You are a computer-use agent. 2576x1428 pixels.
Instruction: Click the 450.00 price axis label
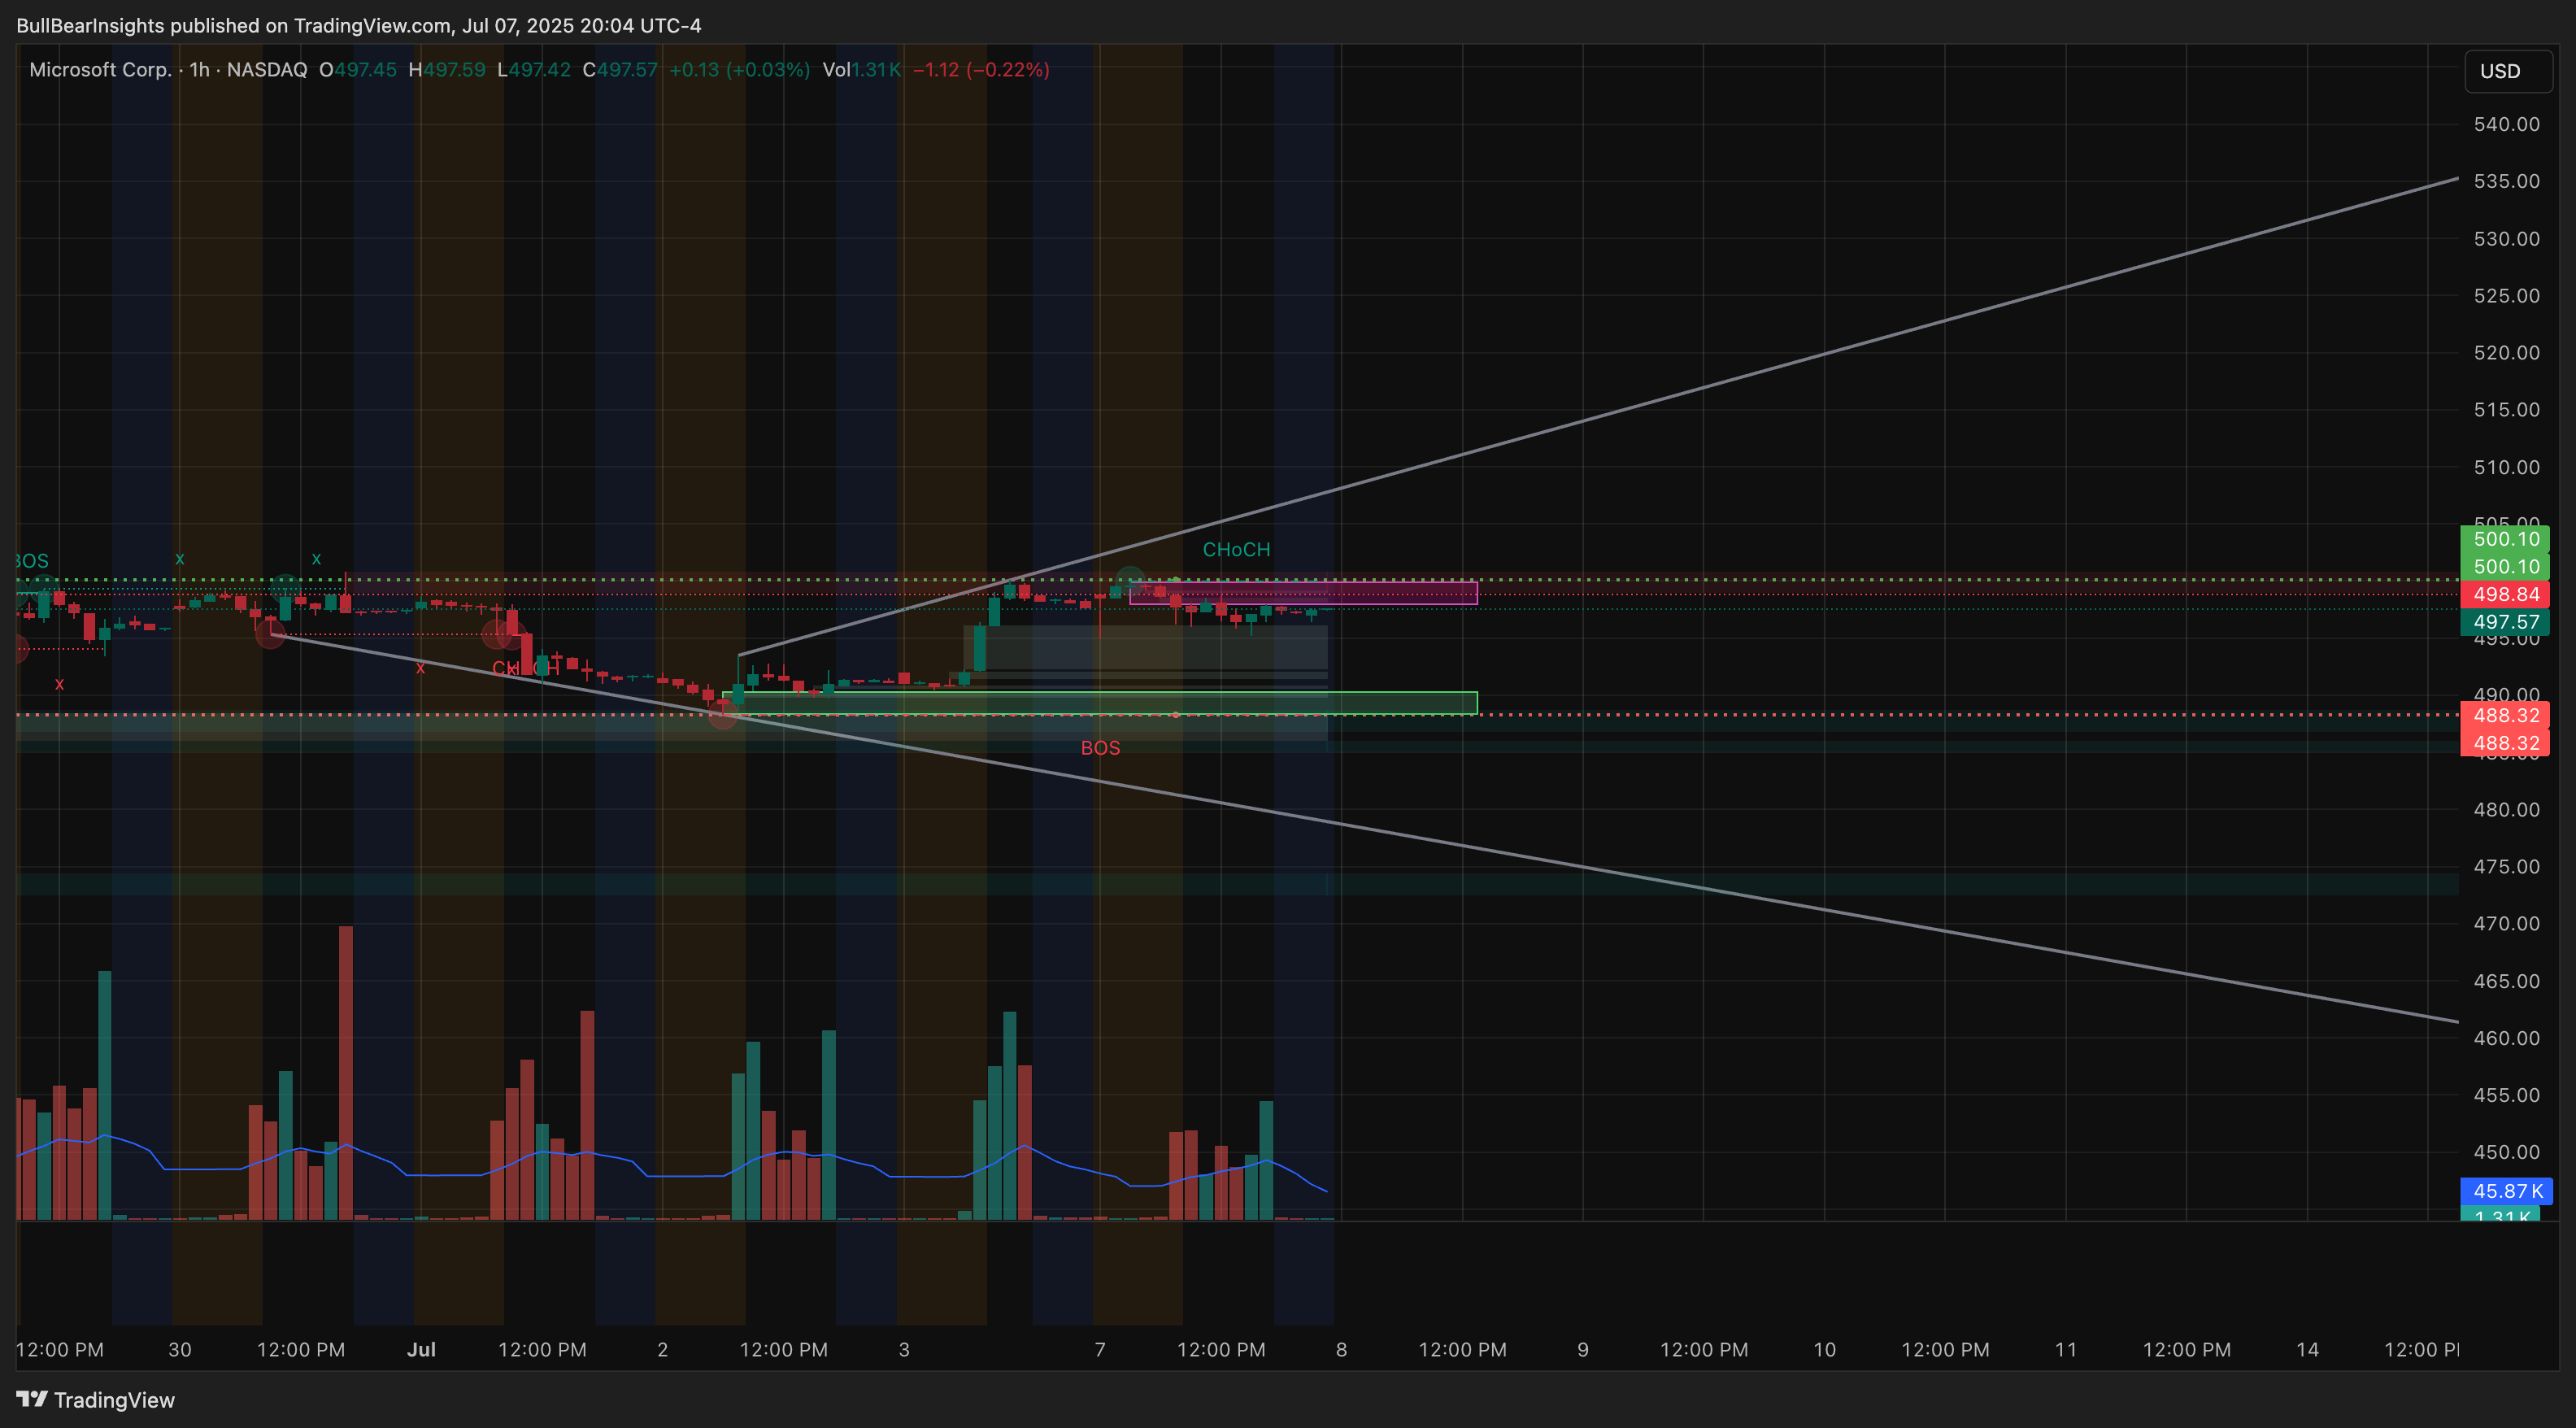coord(2506,1152)
